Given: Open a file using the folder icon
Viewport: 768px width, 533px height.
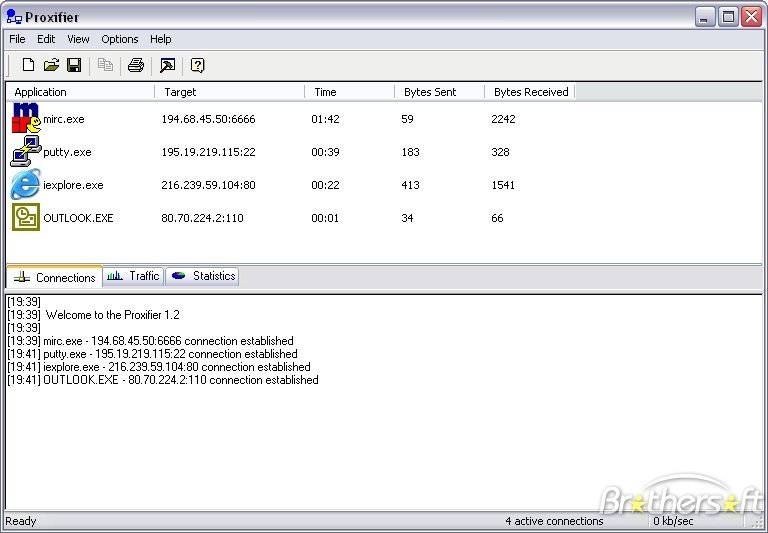Looking at the screenshot, I should coord(51,65).
